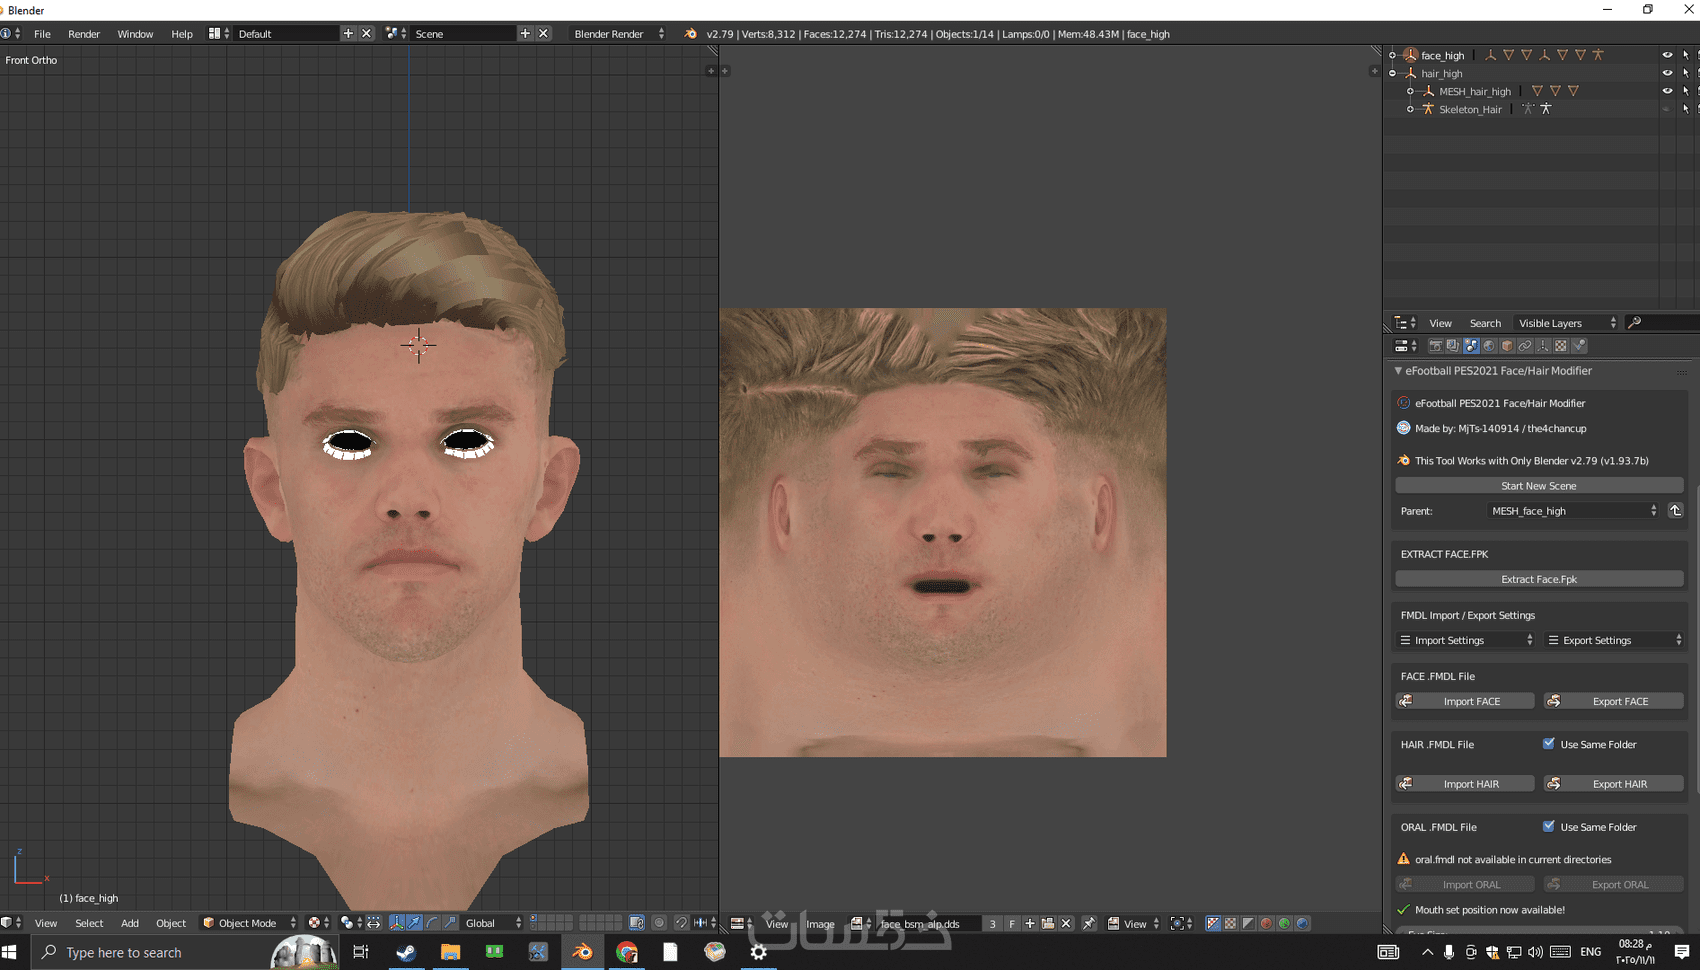Open the Visible Layers dropdown
This screenshot has width=1700, height=970.
pos(1566,323)
